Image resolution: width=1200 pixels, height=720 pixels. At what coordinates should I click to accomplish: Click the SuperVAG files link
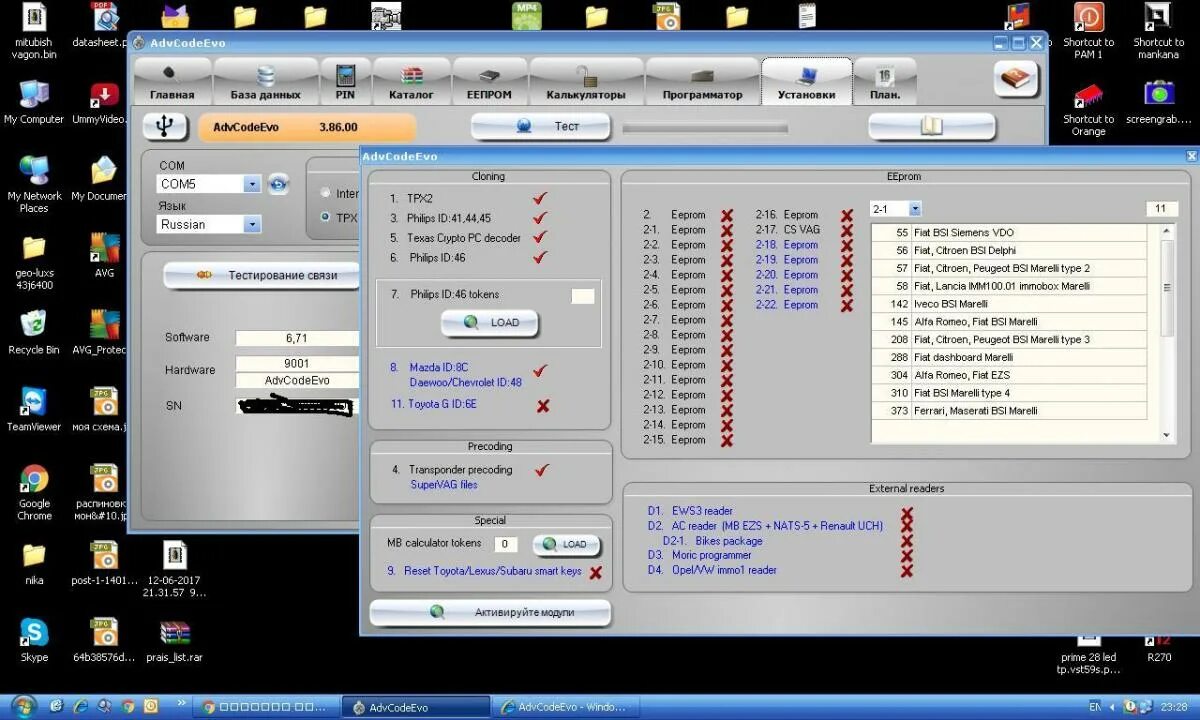[x=443, y=485]
